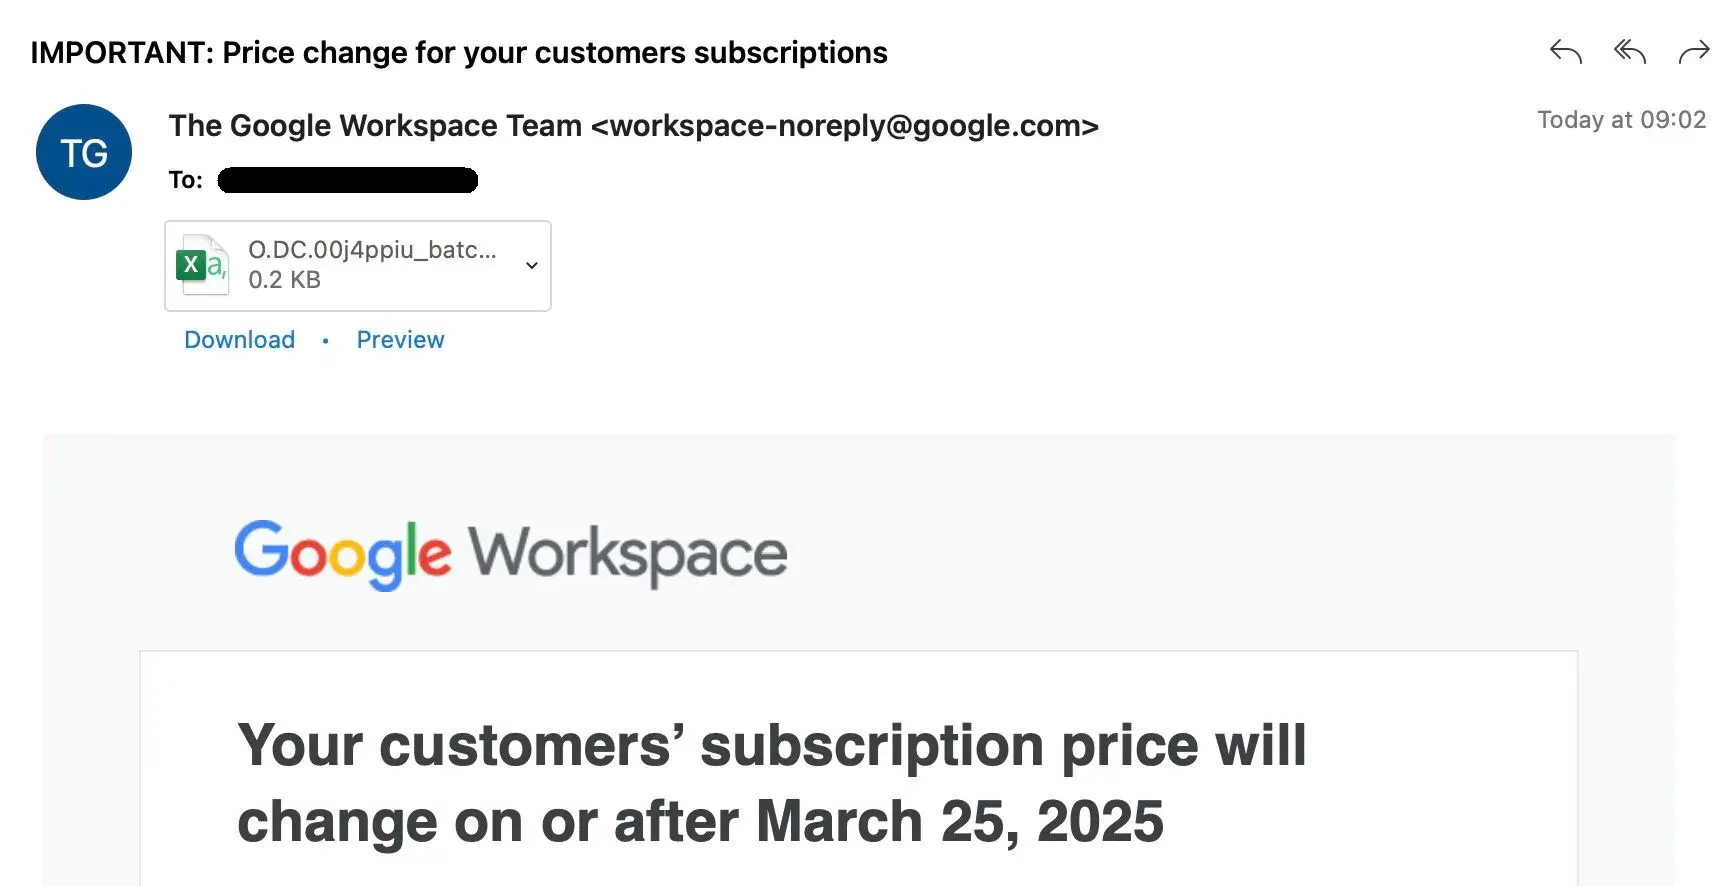Download the attached file

tap(239, 340)
